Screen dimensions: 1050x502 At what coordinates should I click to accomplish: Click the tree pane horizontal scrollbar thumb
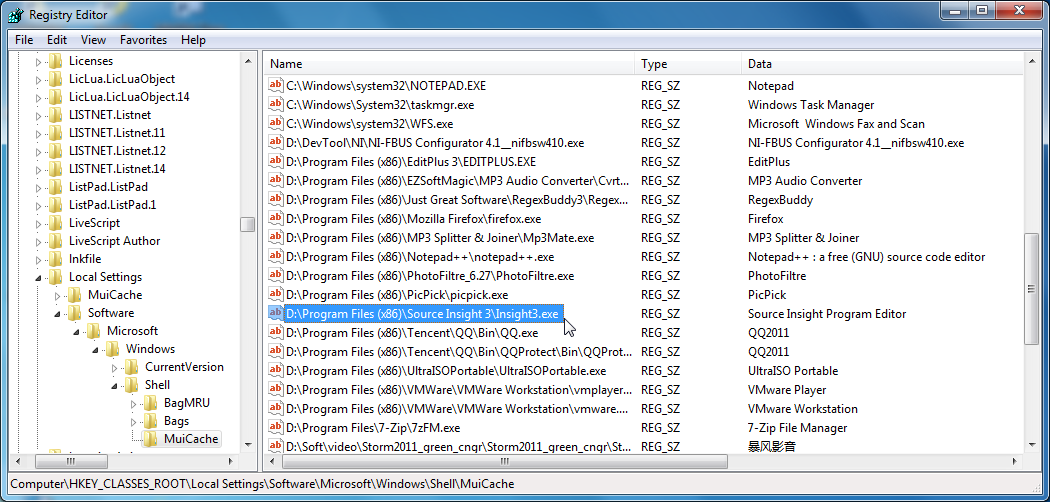point(70,461)
